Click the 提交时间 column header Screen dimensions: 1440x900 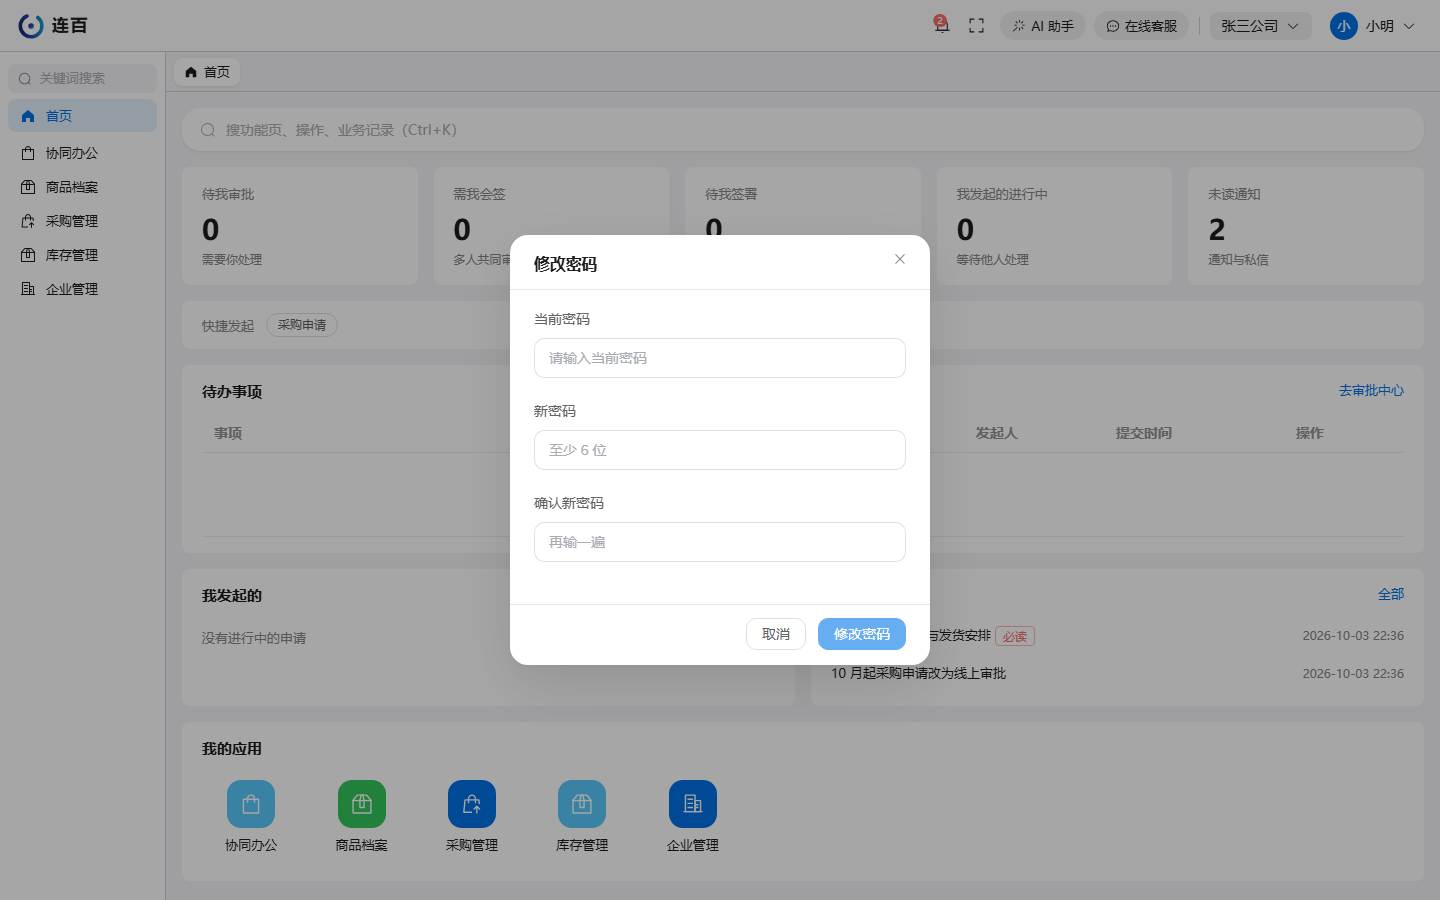[1144, 433]
